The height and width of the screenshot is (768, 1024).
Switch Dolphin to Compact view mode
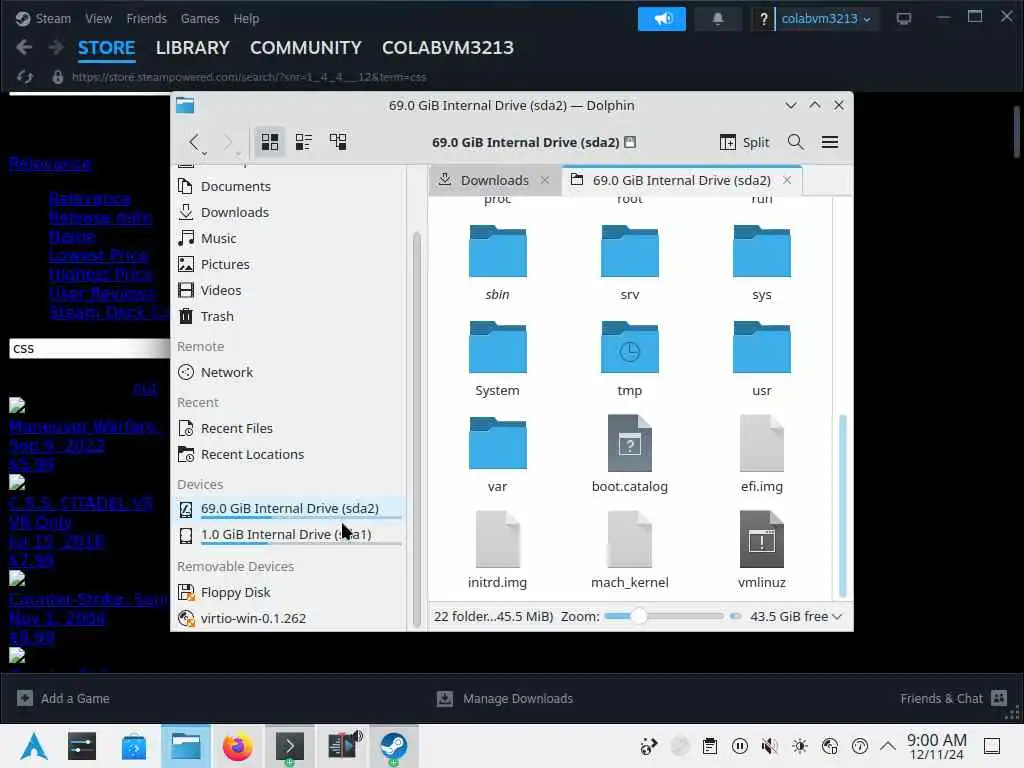[304, 142]
